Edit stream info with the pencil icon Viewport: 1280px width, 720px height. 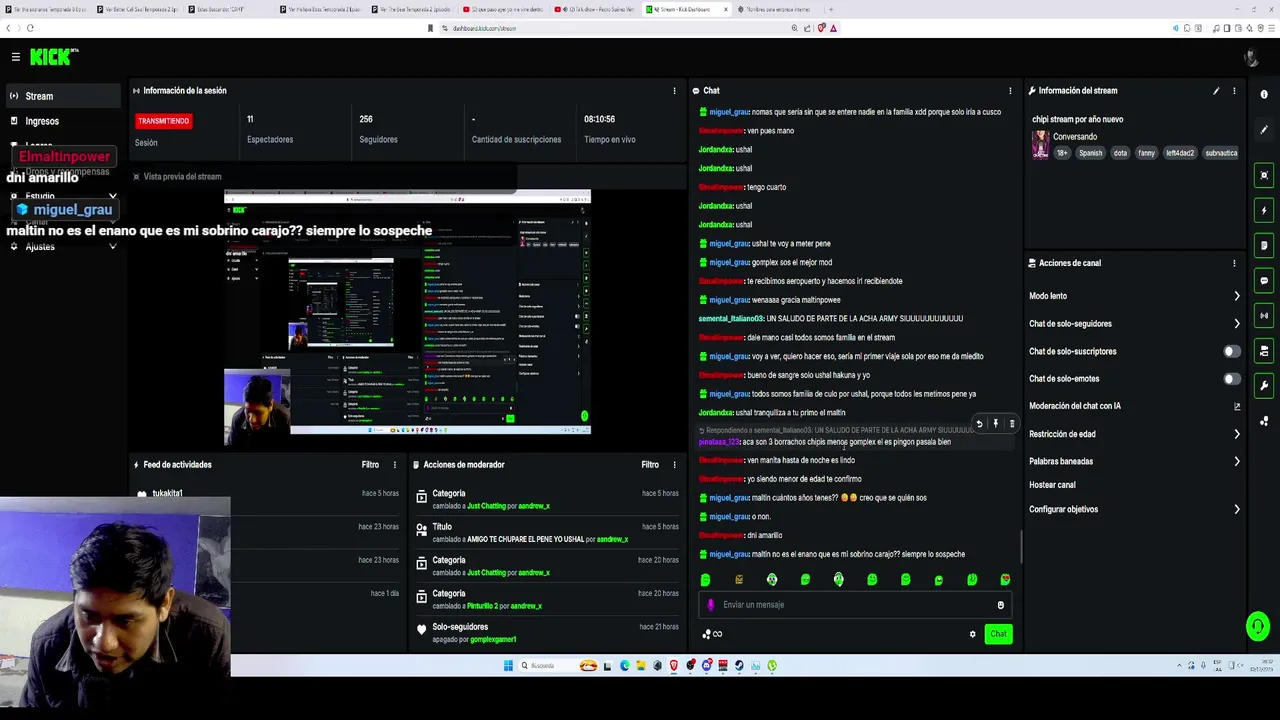1216,91
